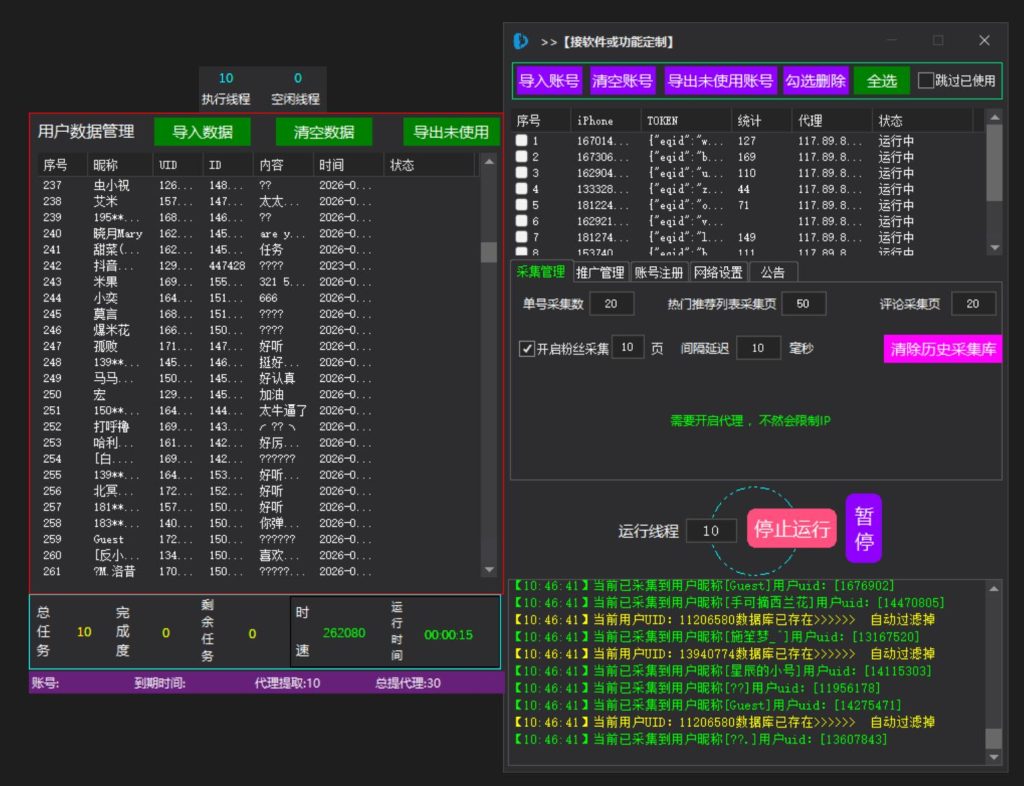This screenshot has width=1024, height=786.
Task: Switch to the 账号注册 tab
Action: point(659,273)
